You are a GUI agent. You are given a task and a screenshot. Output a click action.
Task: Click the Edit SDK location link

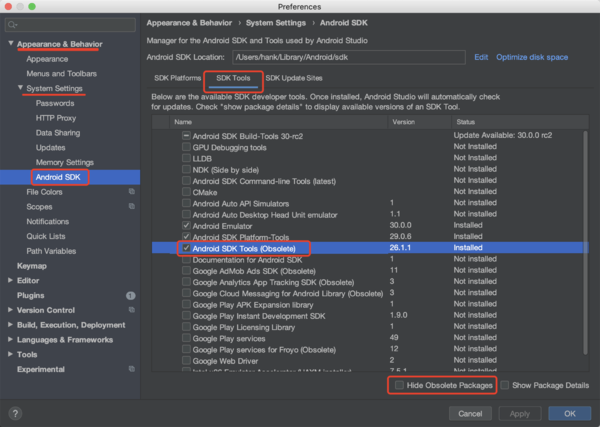(481, 57)
